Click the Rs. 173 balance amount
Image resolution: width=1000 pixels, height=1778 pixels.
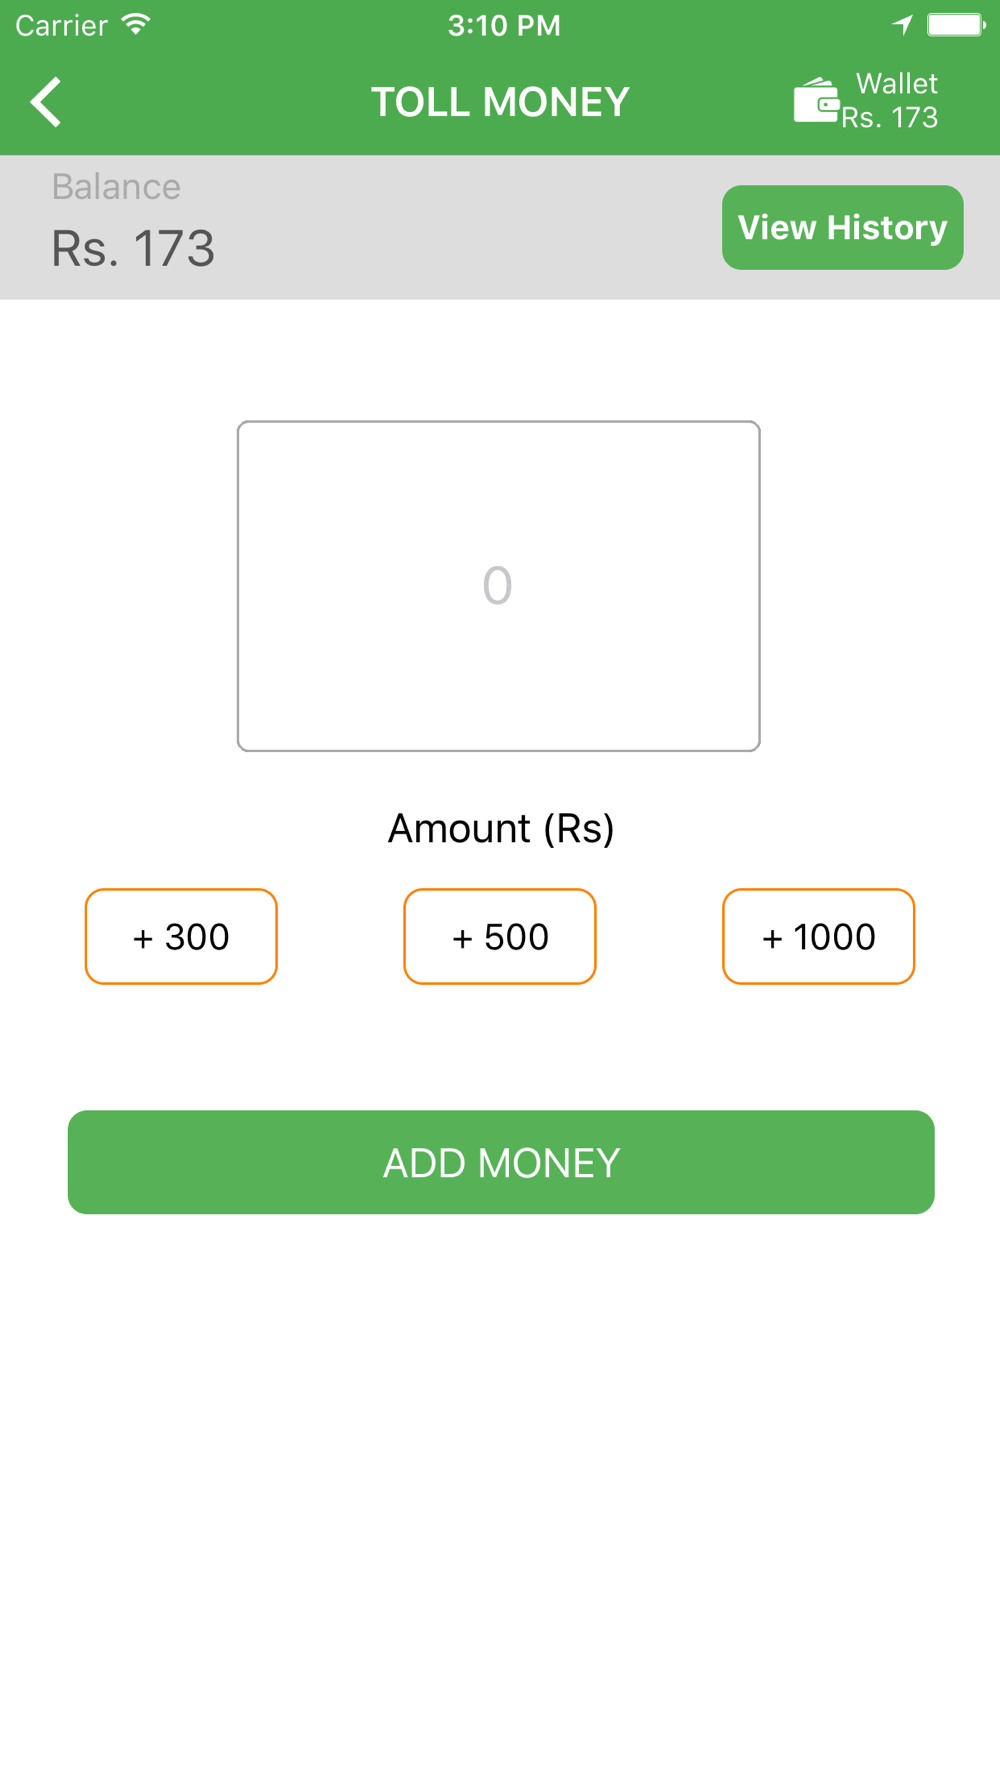(x=133, y=249)
